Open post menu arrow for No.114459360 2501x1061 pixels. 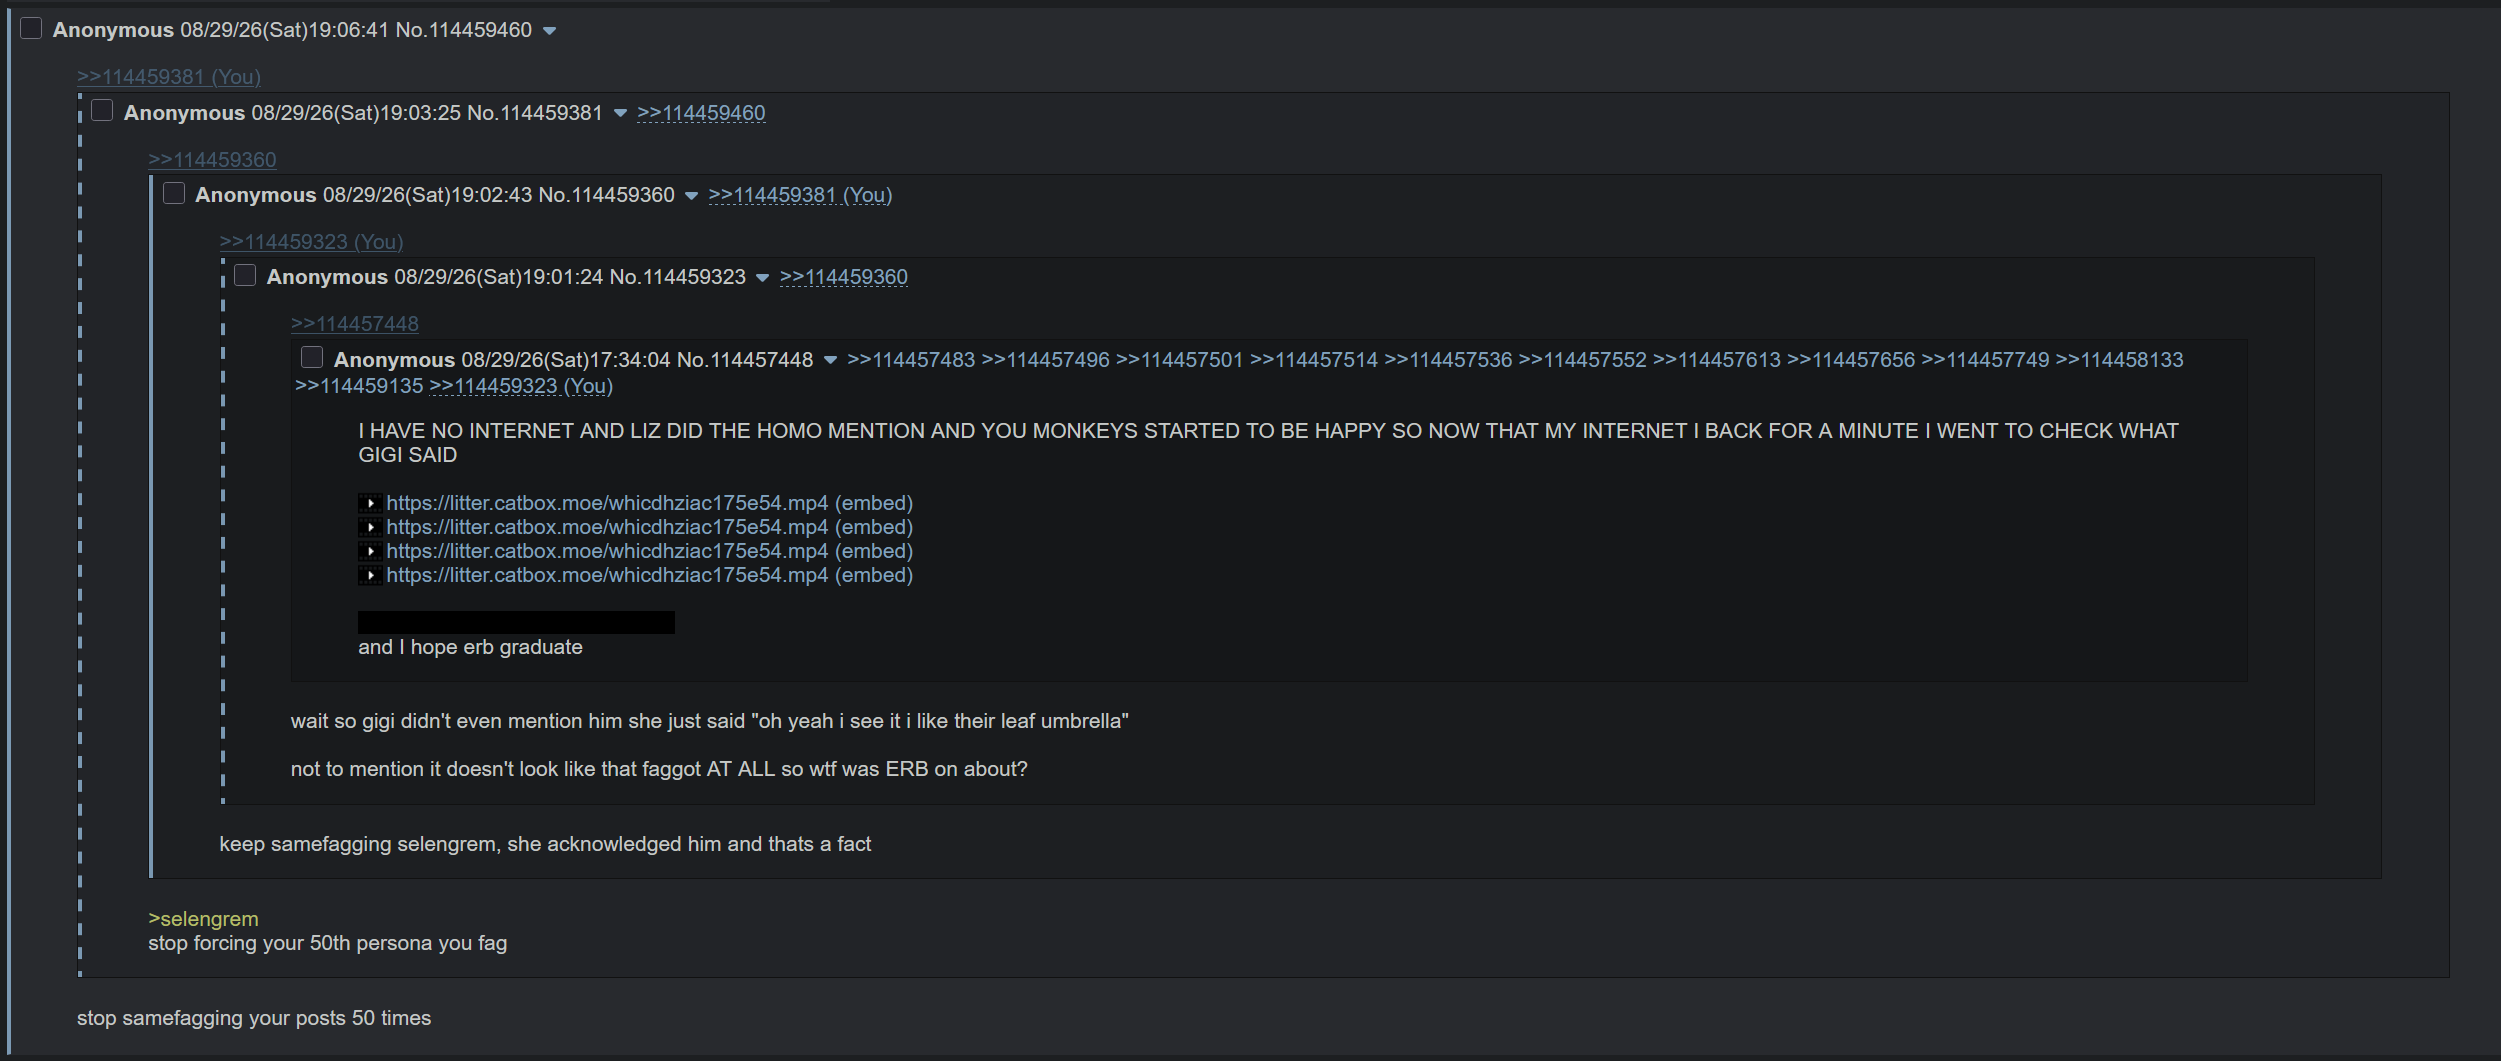[x=691, y=196]
